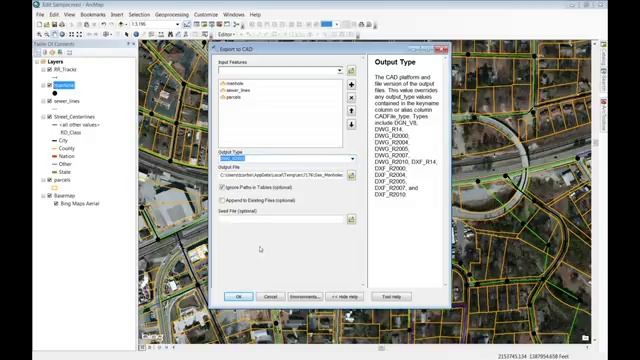
Task: Browse for Input Features folder icon
Action: (351, 71)
